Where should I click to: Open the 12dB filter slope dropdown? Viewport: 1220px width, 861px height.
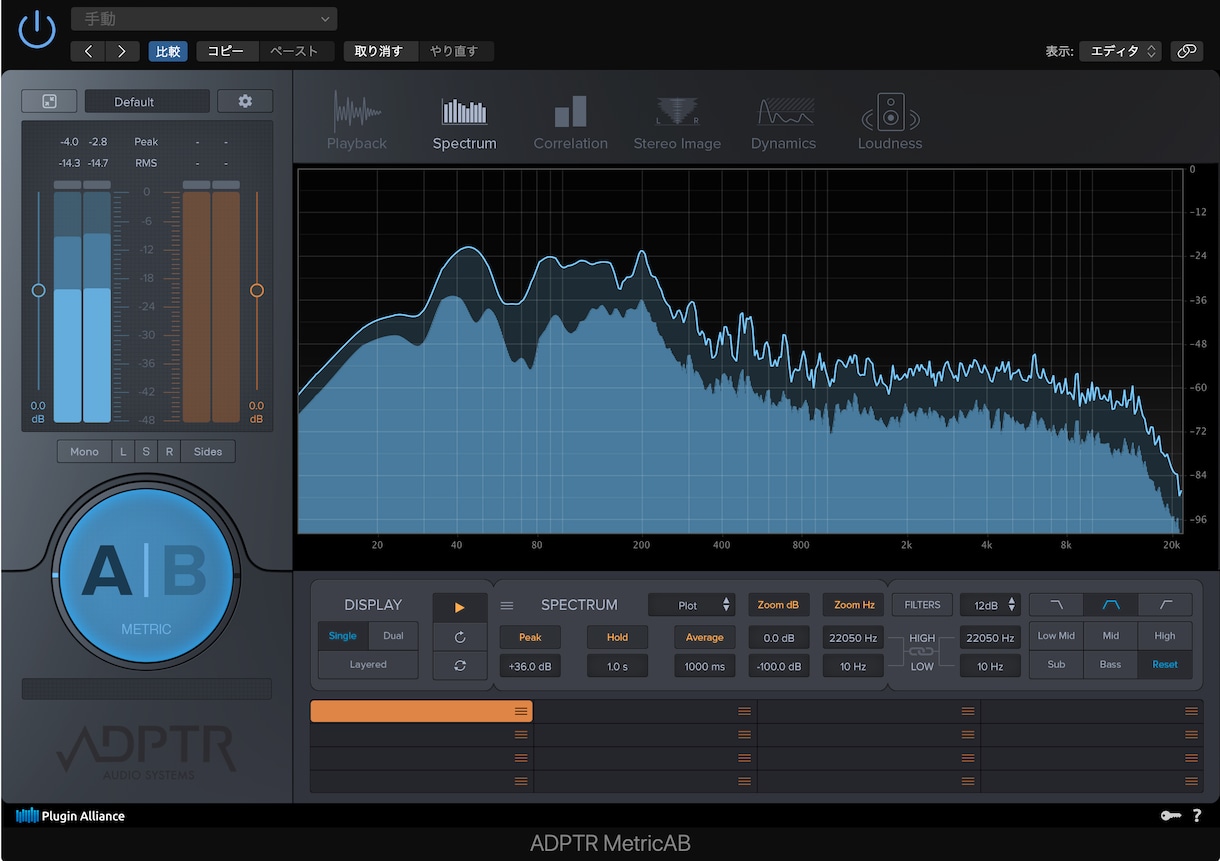point(991,605)
